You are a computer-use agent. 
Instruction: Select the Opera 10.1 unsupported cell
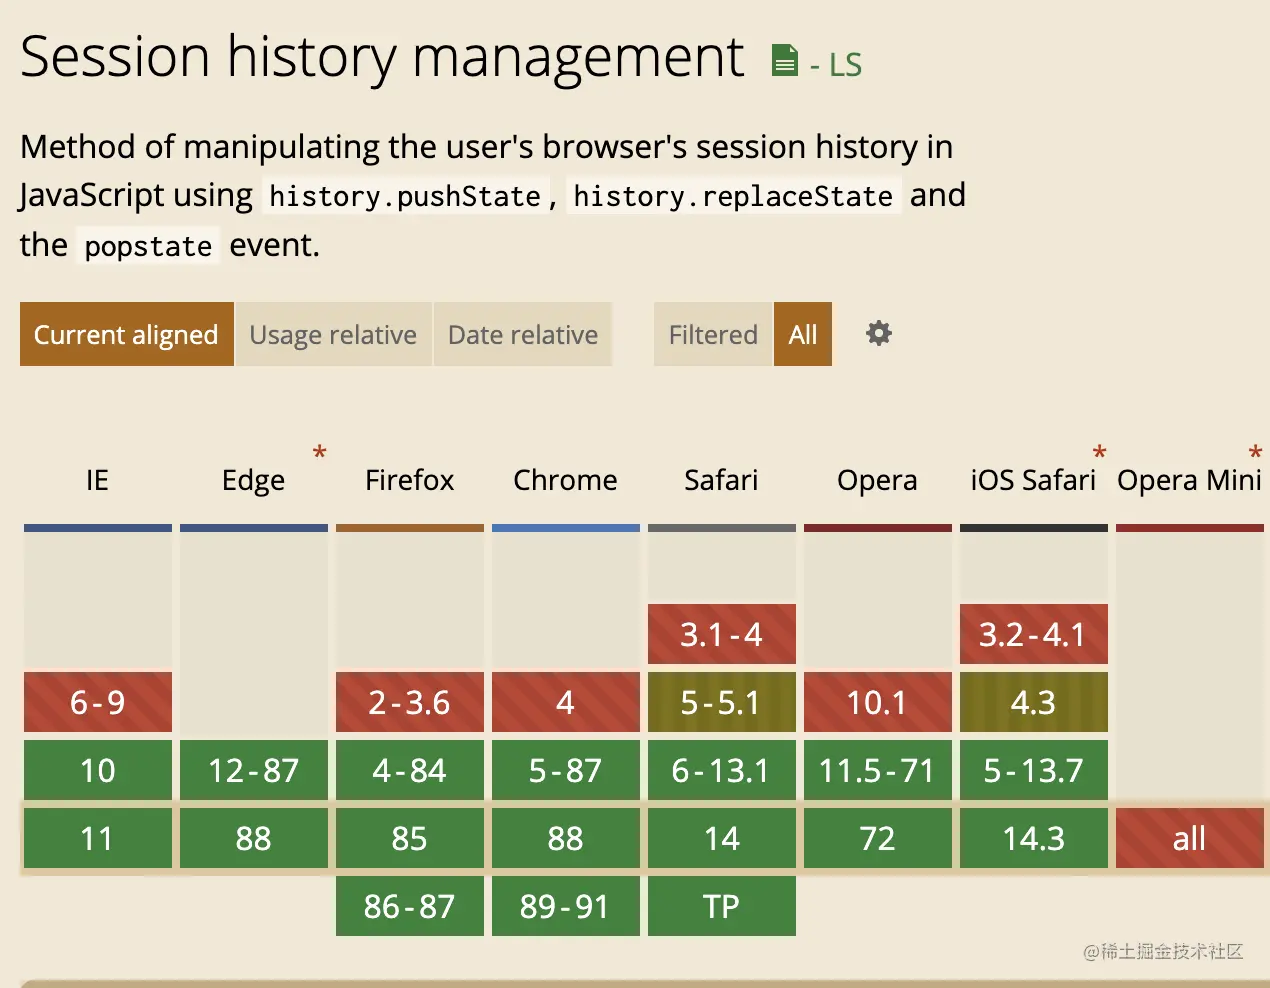tap(878, 702)
